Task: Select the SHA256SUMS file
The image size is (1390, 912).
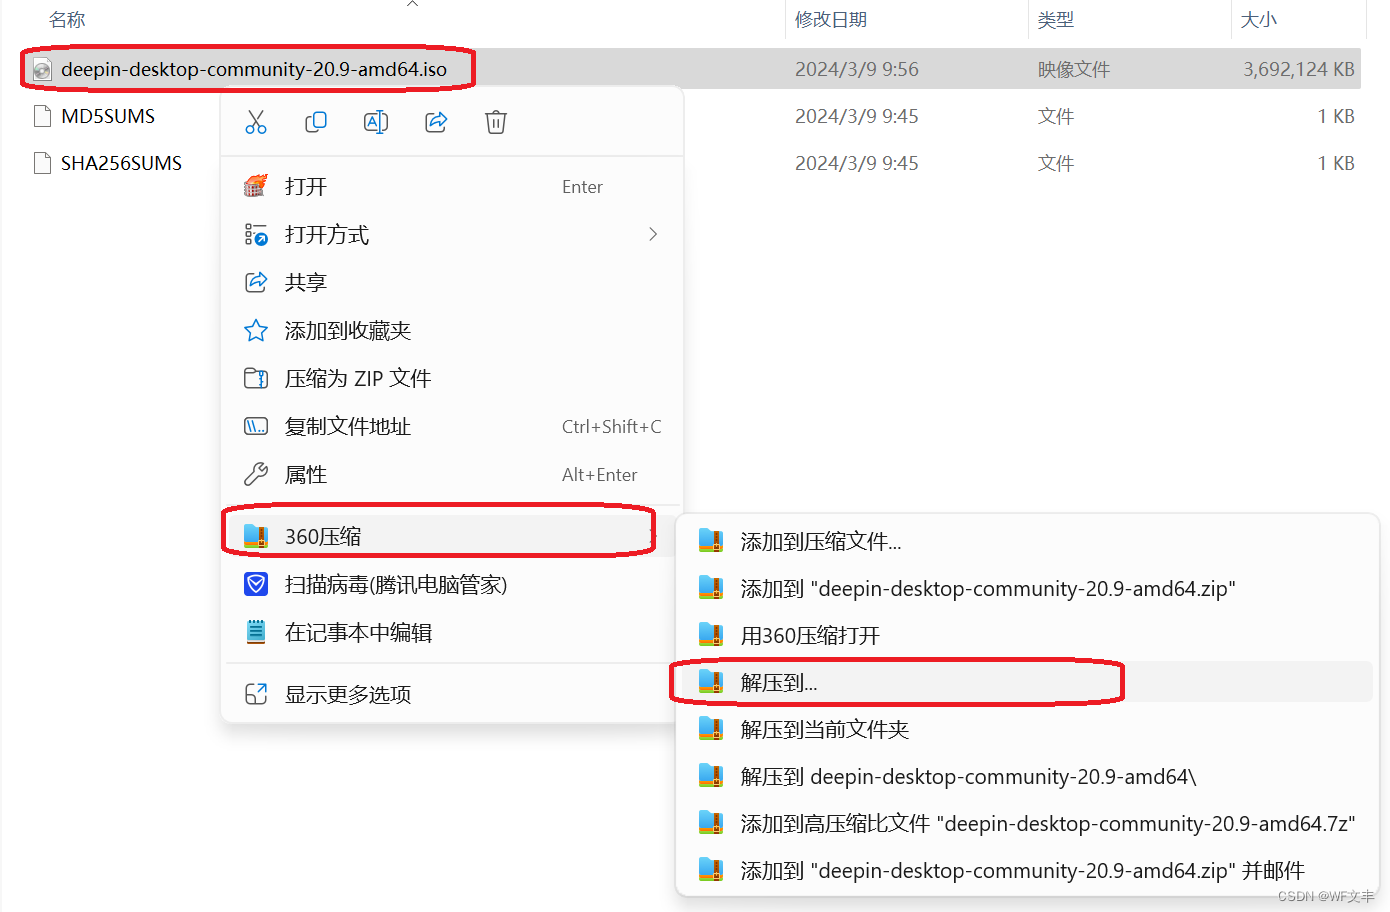Action: click(121, 163)
